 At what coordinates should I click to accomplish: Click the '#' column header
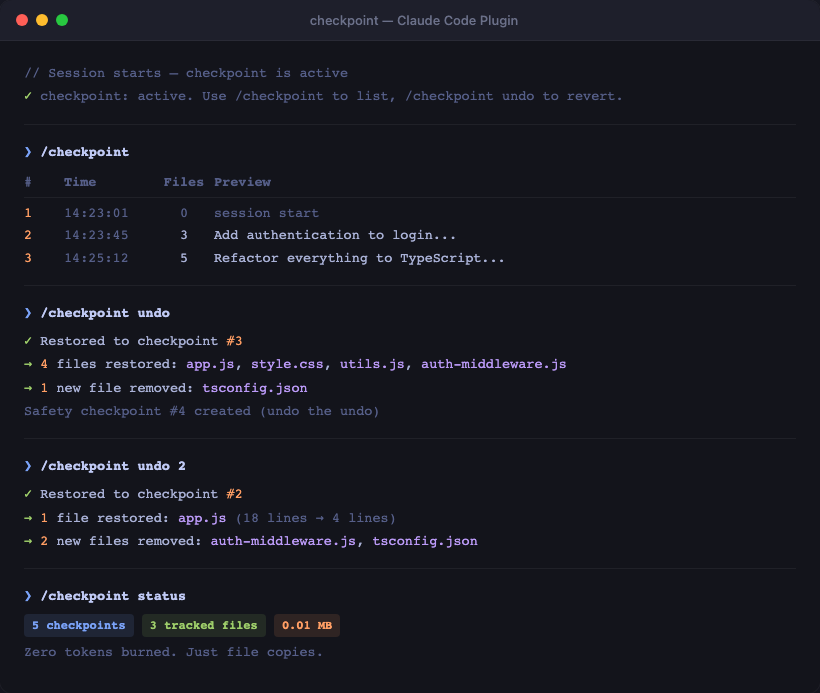click(28, 182)
